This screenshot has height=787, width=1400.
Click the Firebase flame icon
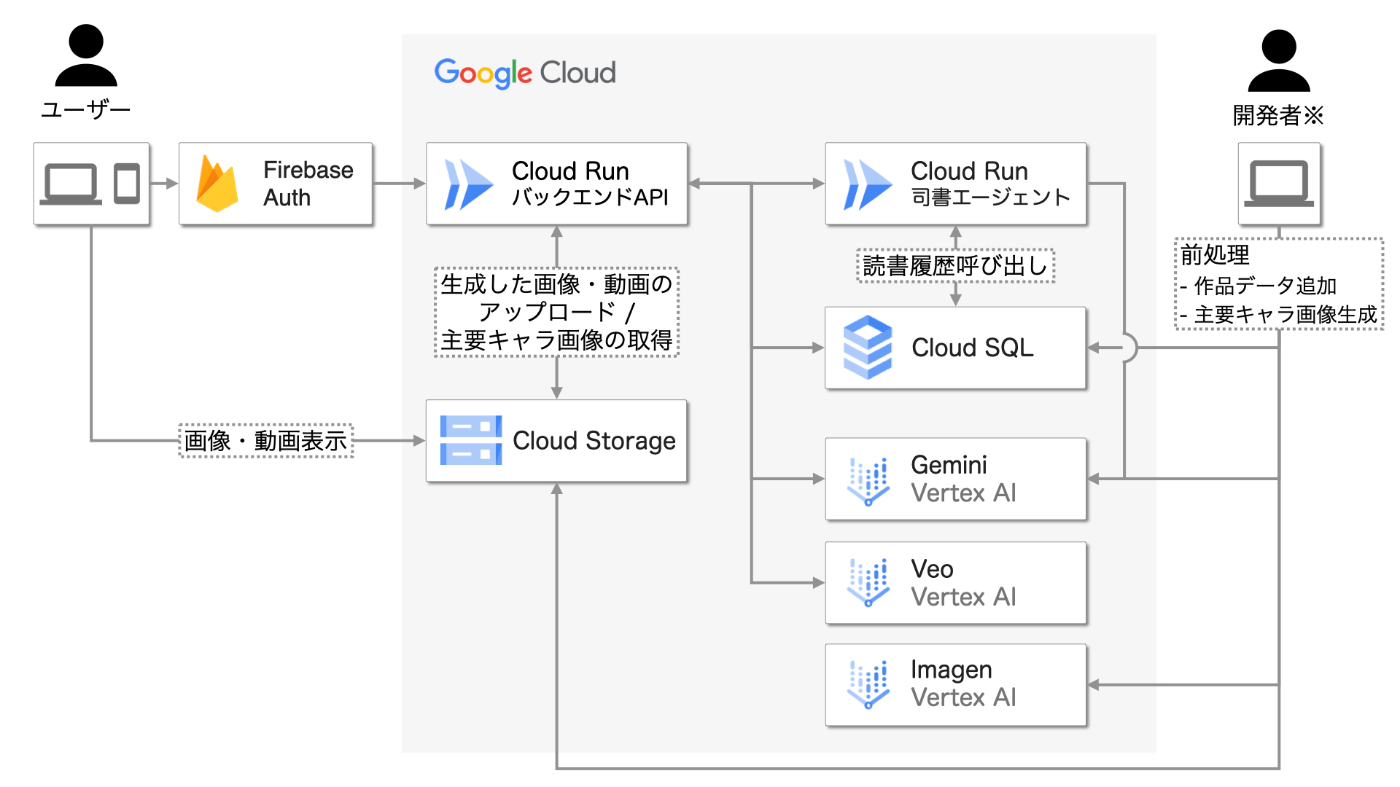pyautogui.click(x=217, y=184)
